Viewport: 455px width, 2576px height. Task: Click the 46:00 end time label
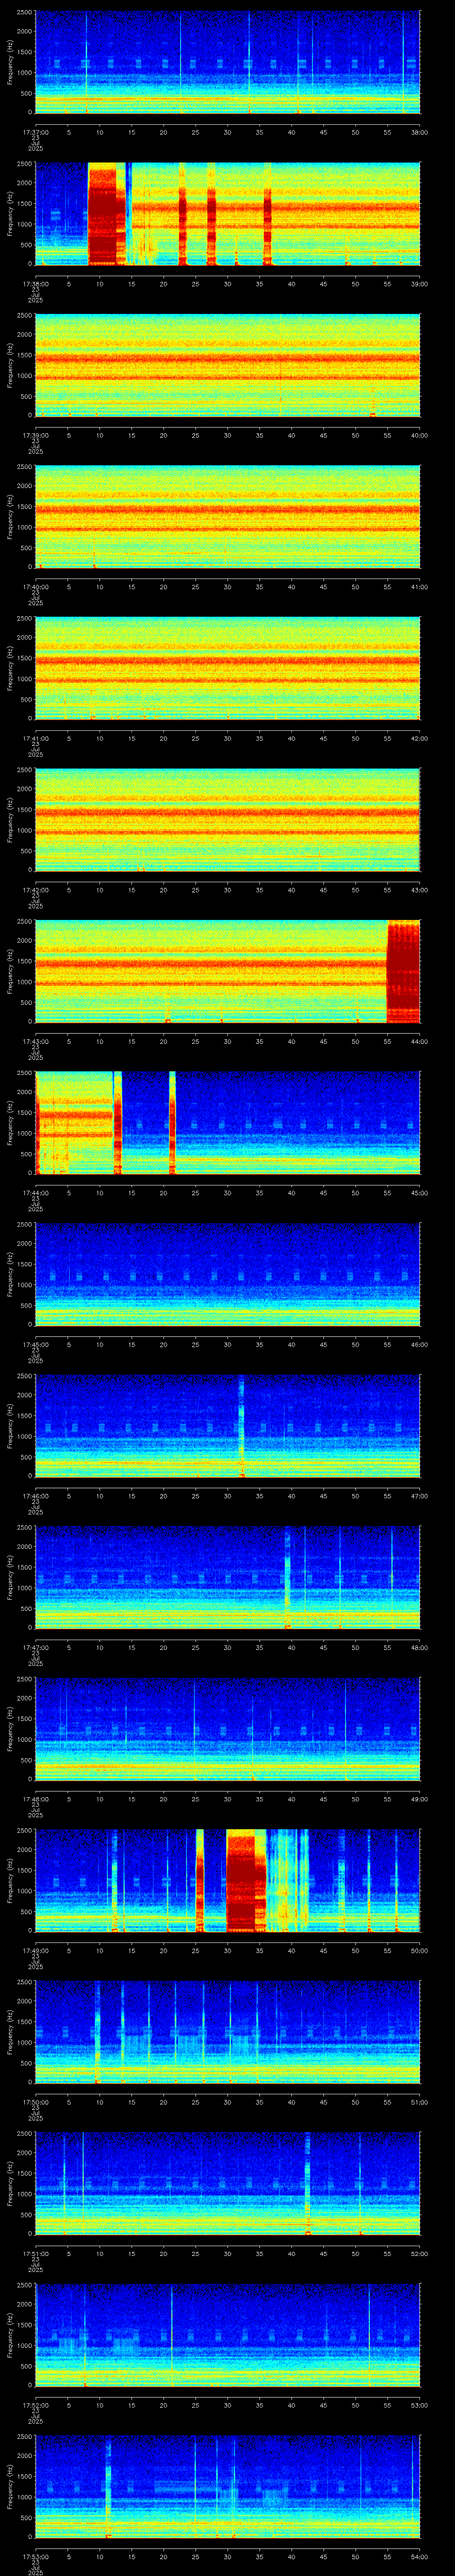(x=419, y=1345)
